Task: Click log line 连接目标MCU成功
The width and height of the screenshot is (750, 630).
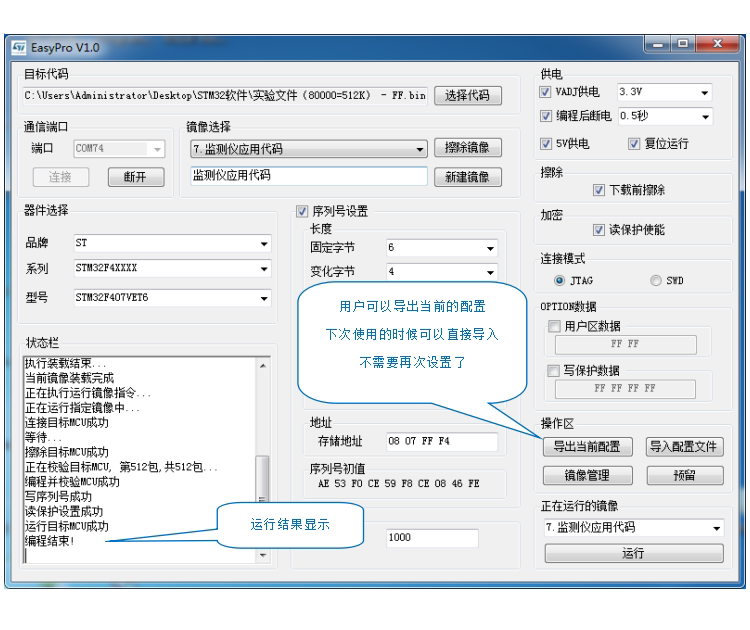Action: point(66,422)
